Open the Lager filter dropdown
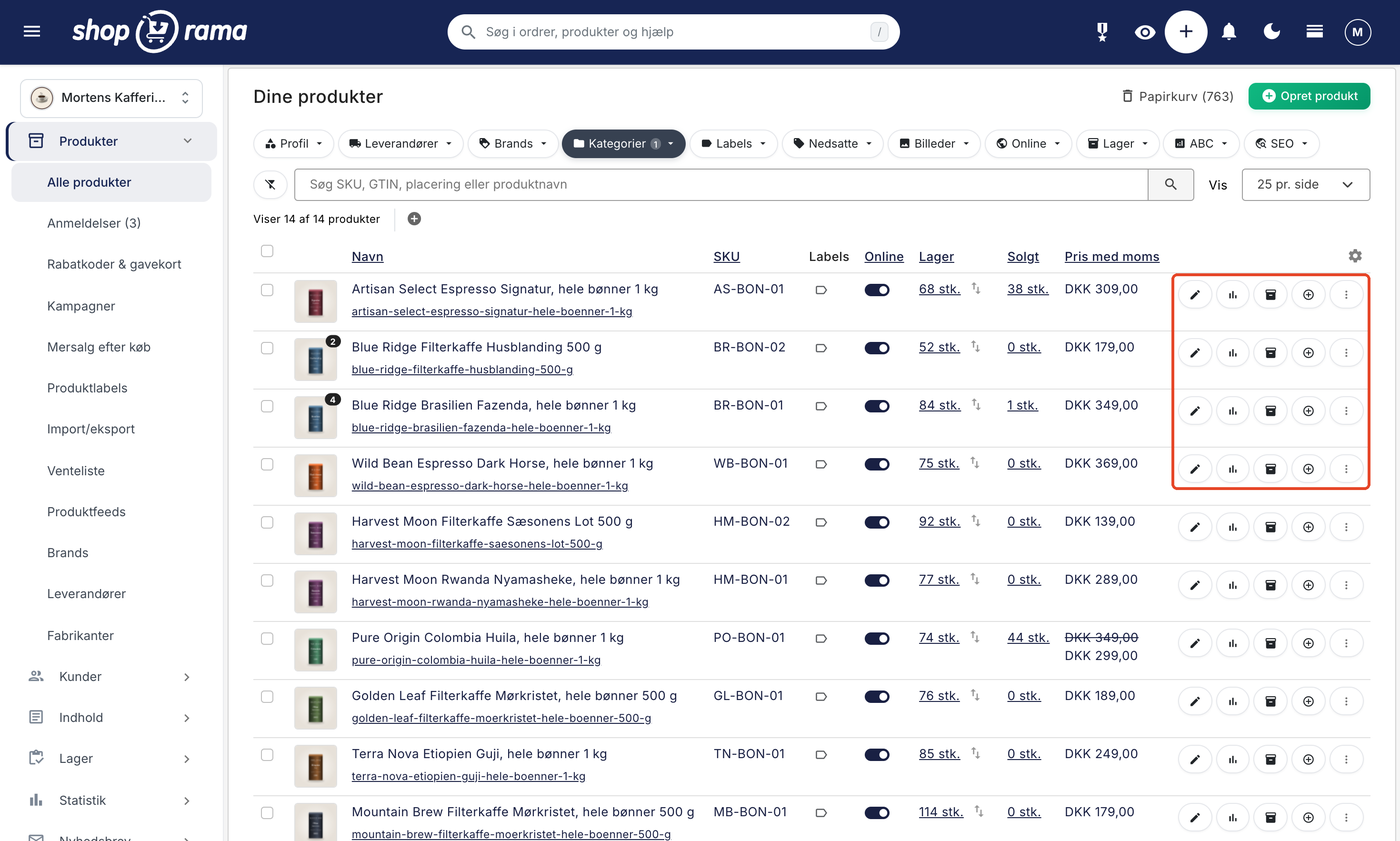 pos(1117,144)
